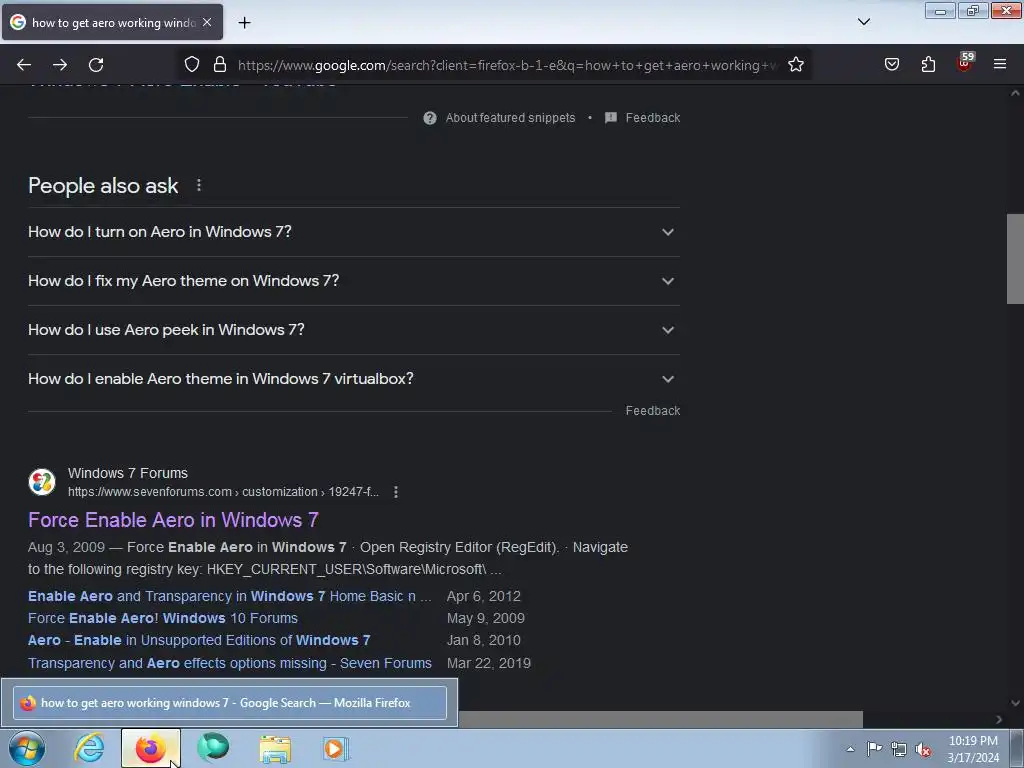1024x768 pixels.
Task: Go forward with the forward arrow
Action: tap(60, 65)
